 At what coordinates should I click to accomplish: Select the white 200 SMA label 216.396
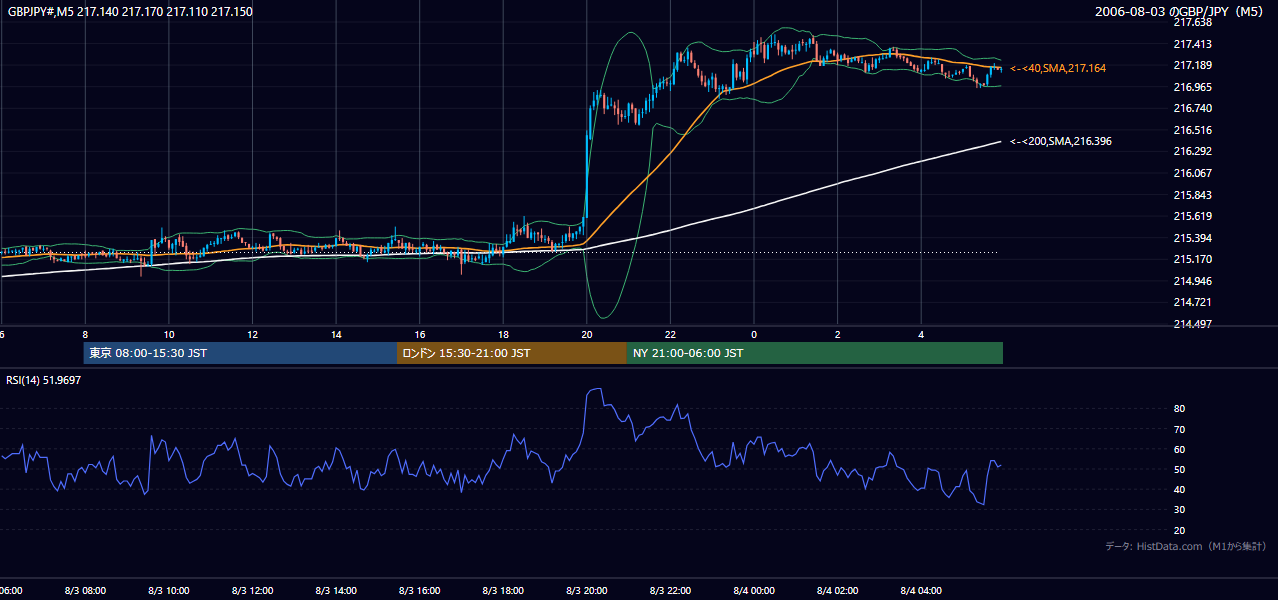coord(1061,142)
